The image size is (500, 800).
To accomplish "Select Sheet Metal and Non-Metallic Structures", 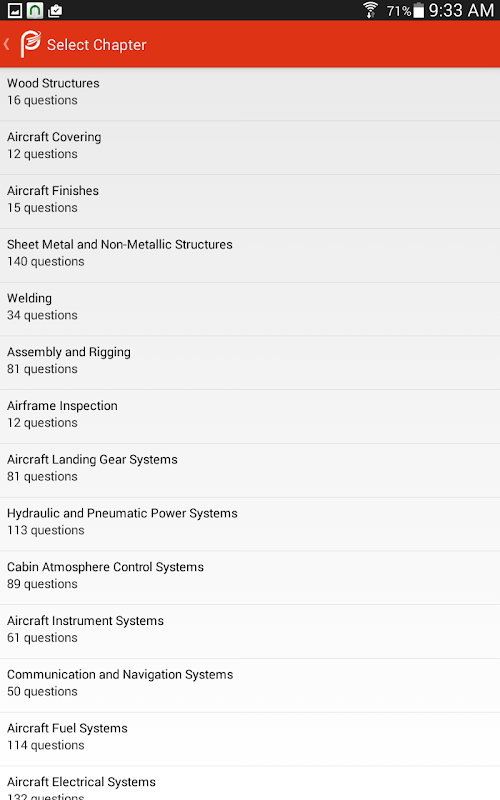I will tap(250, 256).
